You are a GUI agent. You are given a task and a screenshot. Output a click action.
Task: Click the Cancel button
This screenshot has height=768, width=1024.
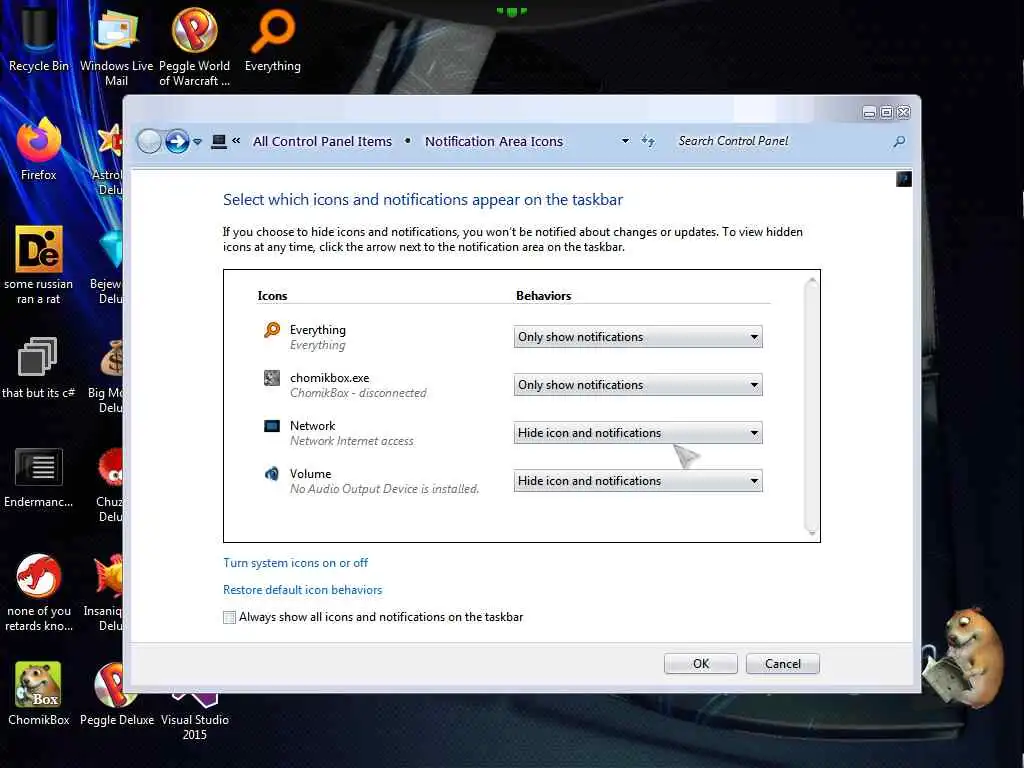click(782, 664)
